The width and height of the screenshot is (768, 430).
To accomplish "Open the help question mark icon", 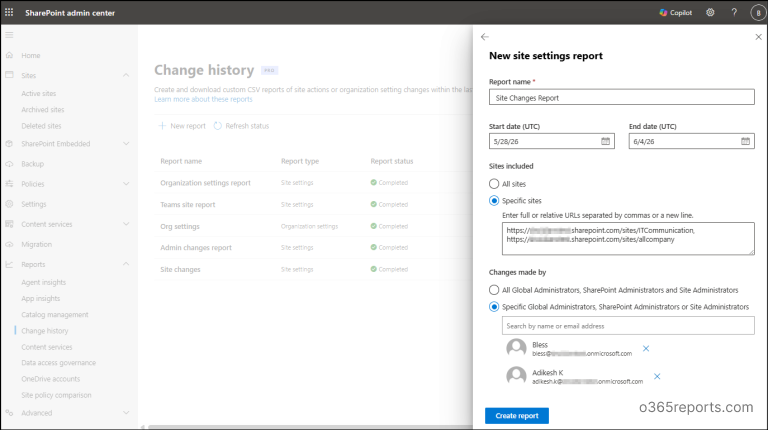I will coord(734,13).
